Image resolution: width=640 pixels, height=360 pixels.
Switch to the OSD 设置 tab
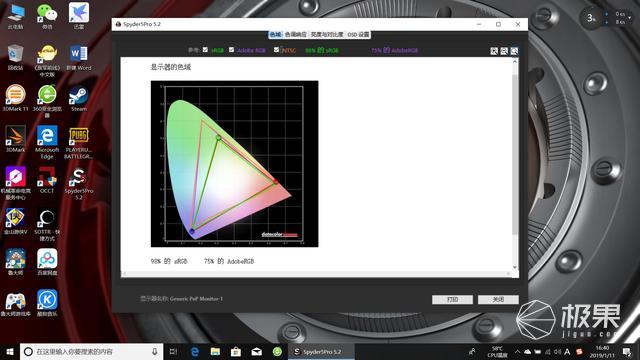[358, 35]
